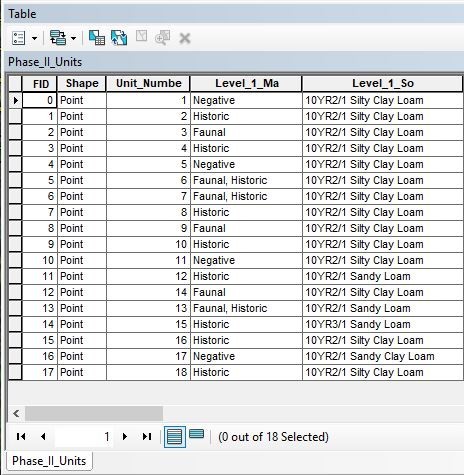This screenshot has width=464, height=475.
Task: Click the Select By Attributes icon
Action: click(97, 38)
